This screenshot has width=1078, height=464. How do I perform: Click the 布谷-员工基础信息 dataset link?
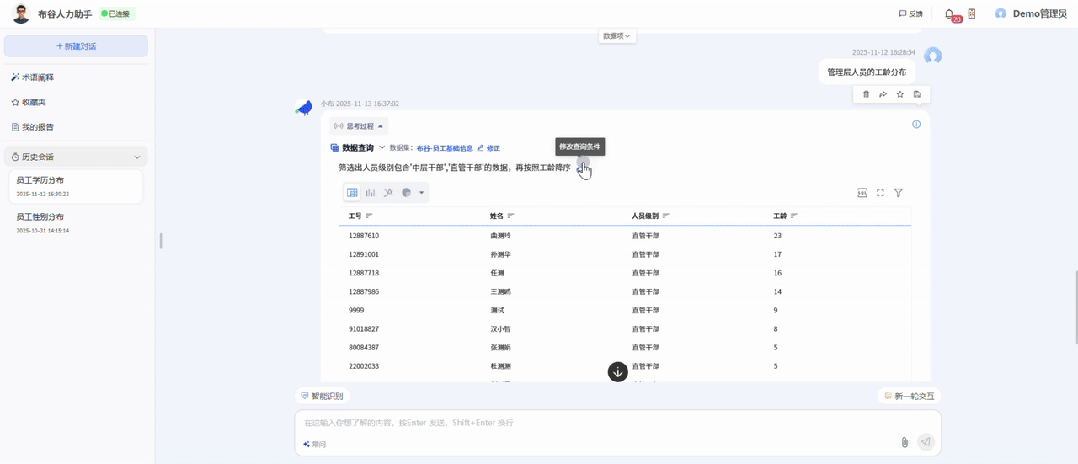click(444, 148)
